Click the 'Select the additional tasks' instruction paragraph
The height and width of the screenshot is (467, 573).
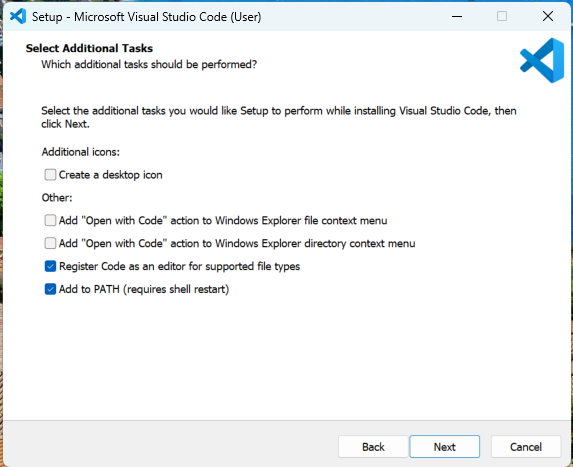pos(279,117)
